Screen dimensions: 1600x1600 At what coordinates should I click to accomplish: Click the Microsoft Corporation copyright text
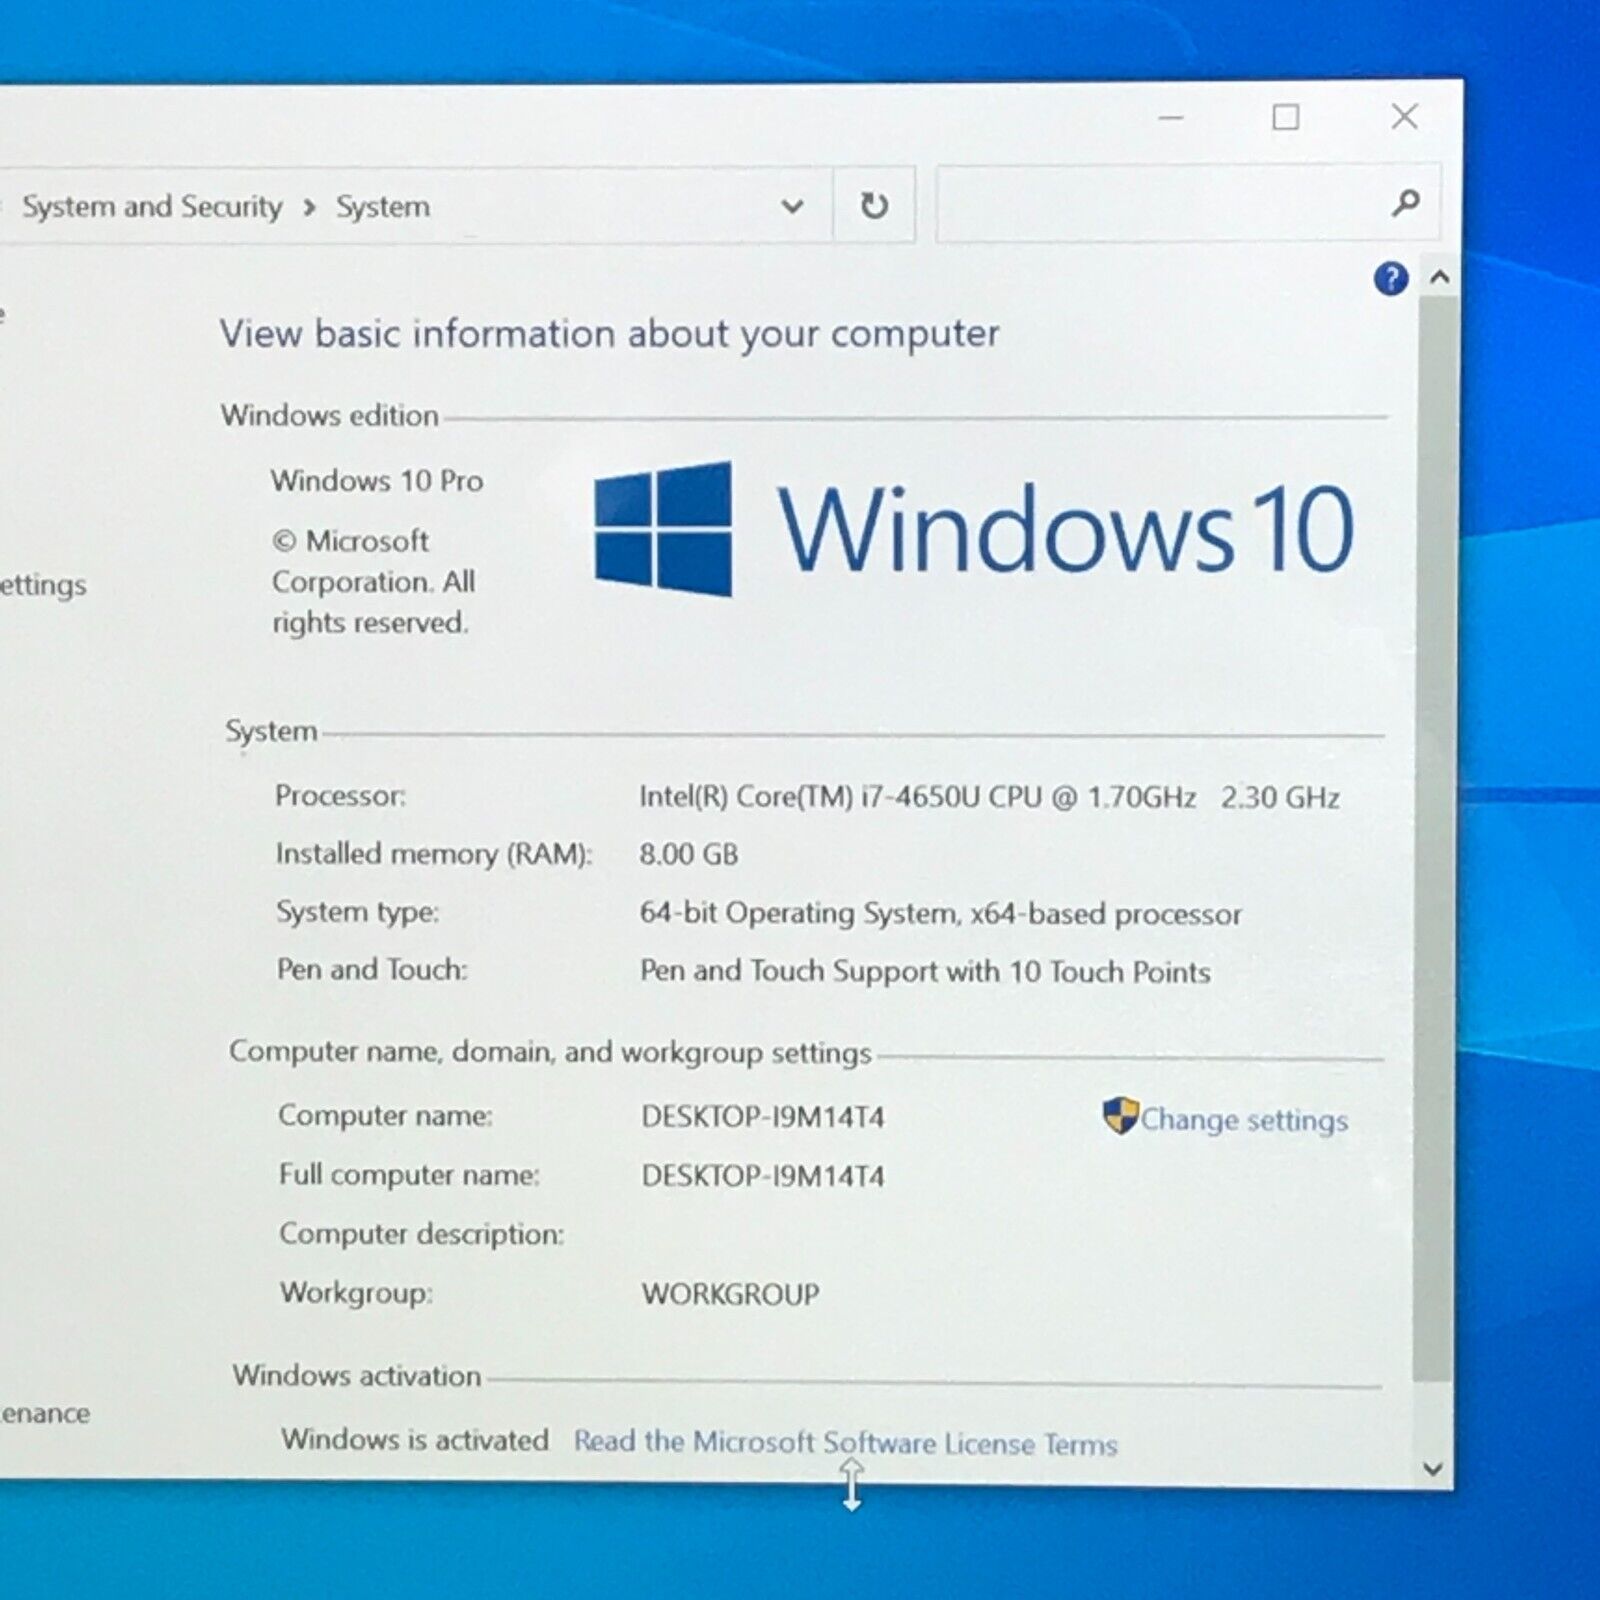(373, 582)
